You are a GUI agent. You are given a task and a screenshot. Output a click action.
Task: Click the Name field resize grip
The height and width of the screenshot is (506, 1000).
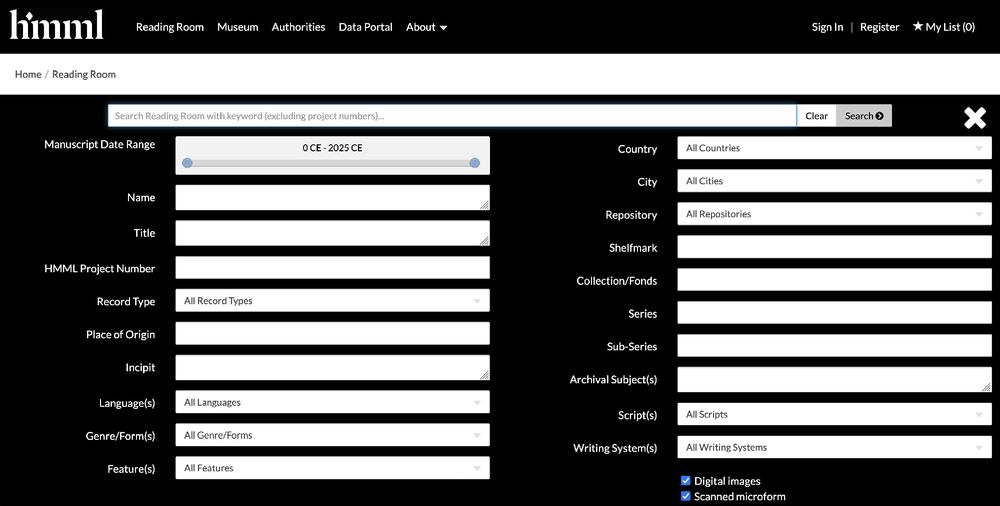pyautogui.click(x=485, y=205)
